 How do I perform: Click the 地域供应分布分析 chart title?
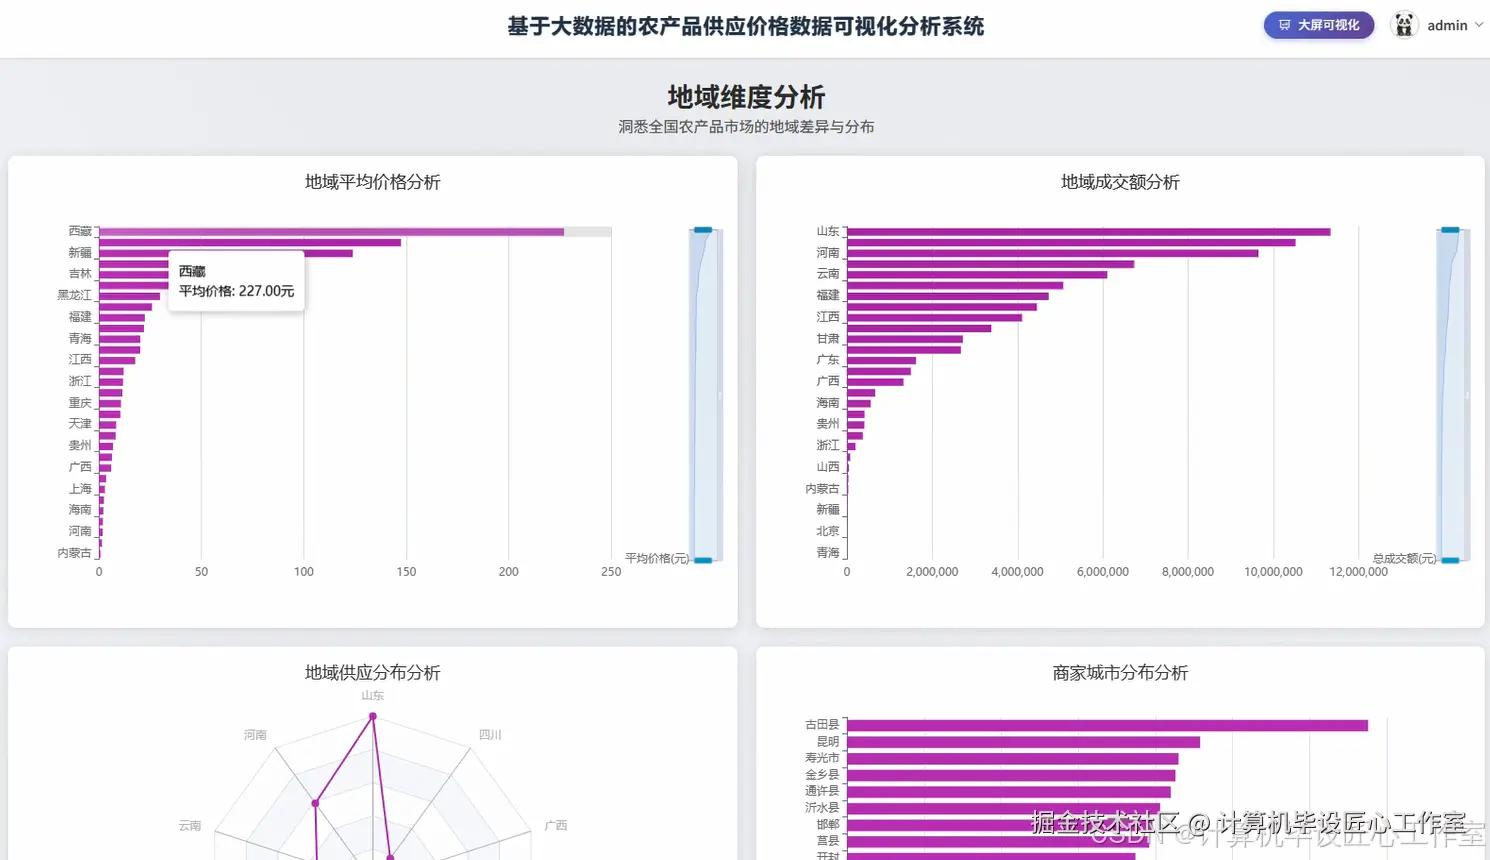(x=373, y=673)
